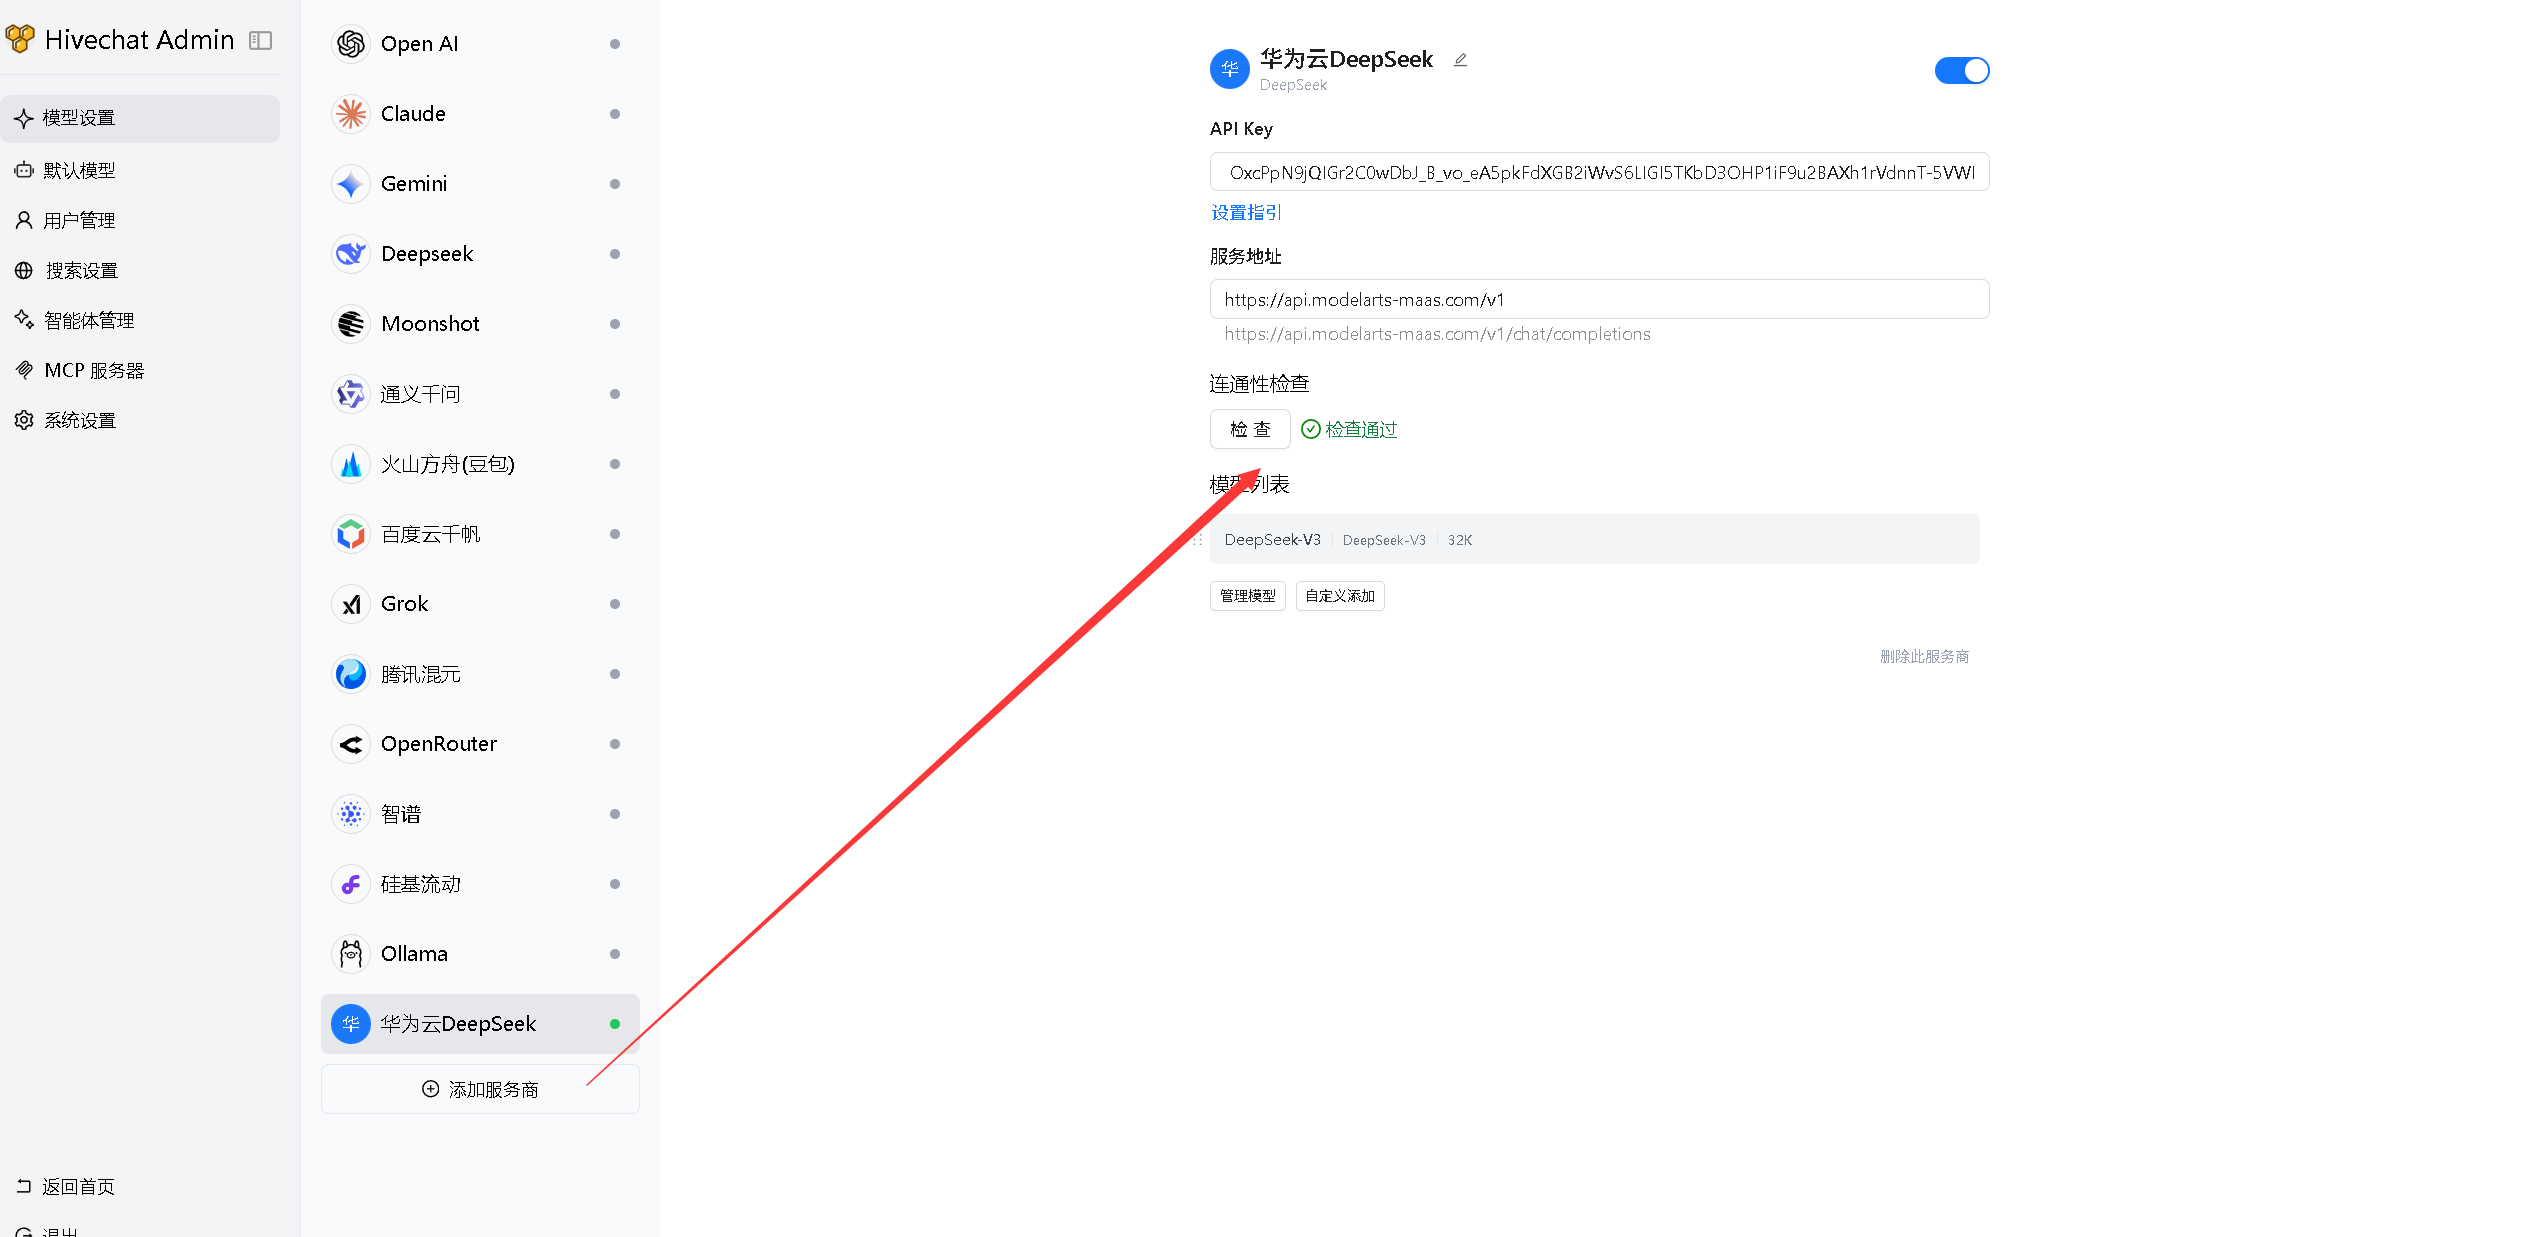Click the 火山方舟(豆包) logo icon
The image size is (2531, 1237).
(x=351, y=464)
